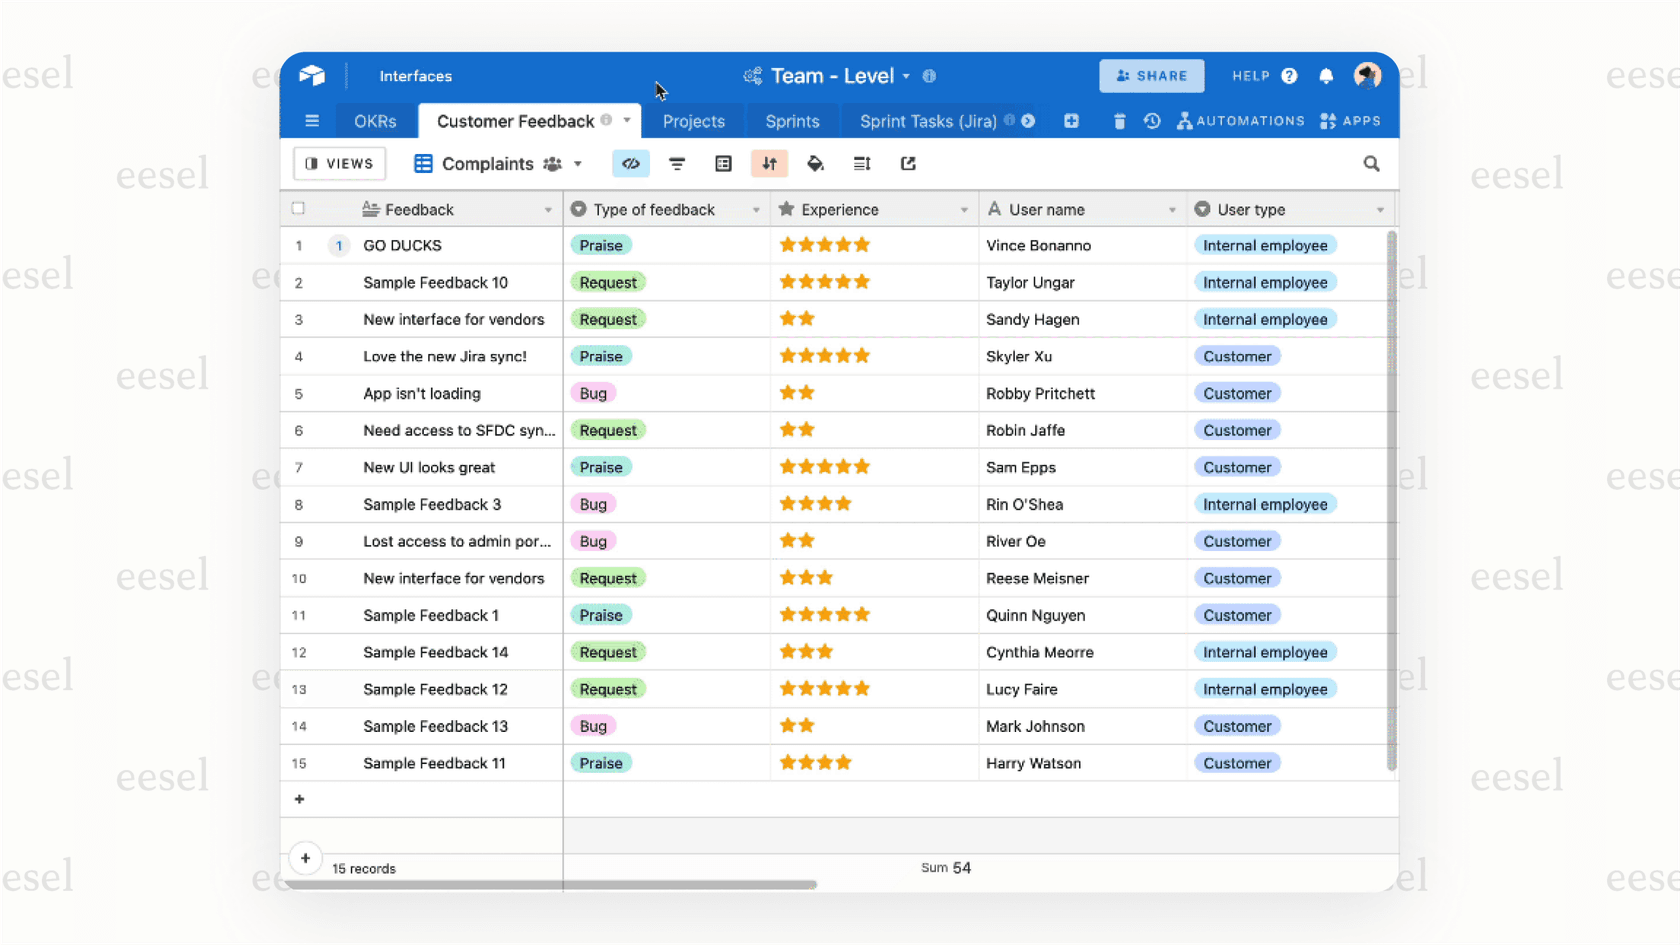Add a new record with the plus button
The width and height of the screenshot is (1680, 945).
tap(299, 798)
